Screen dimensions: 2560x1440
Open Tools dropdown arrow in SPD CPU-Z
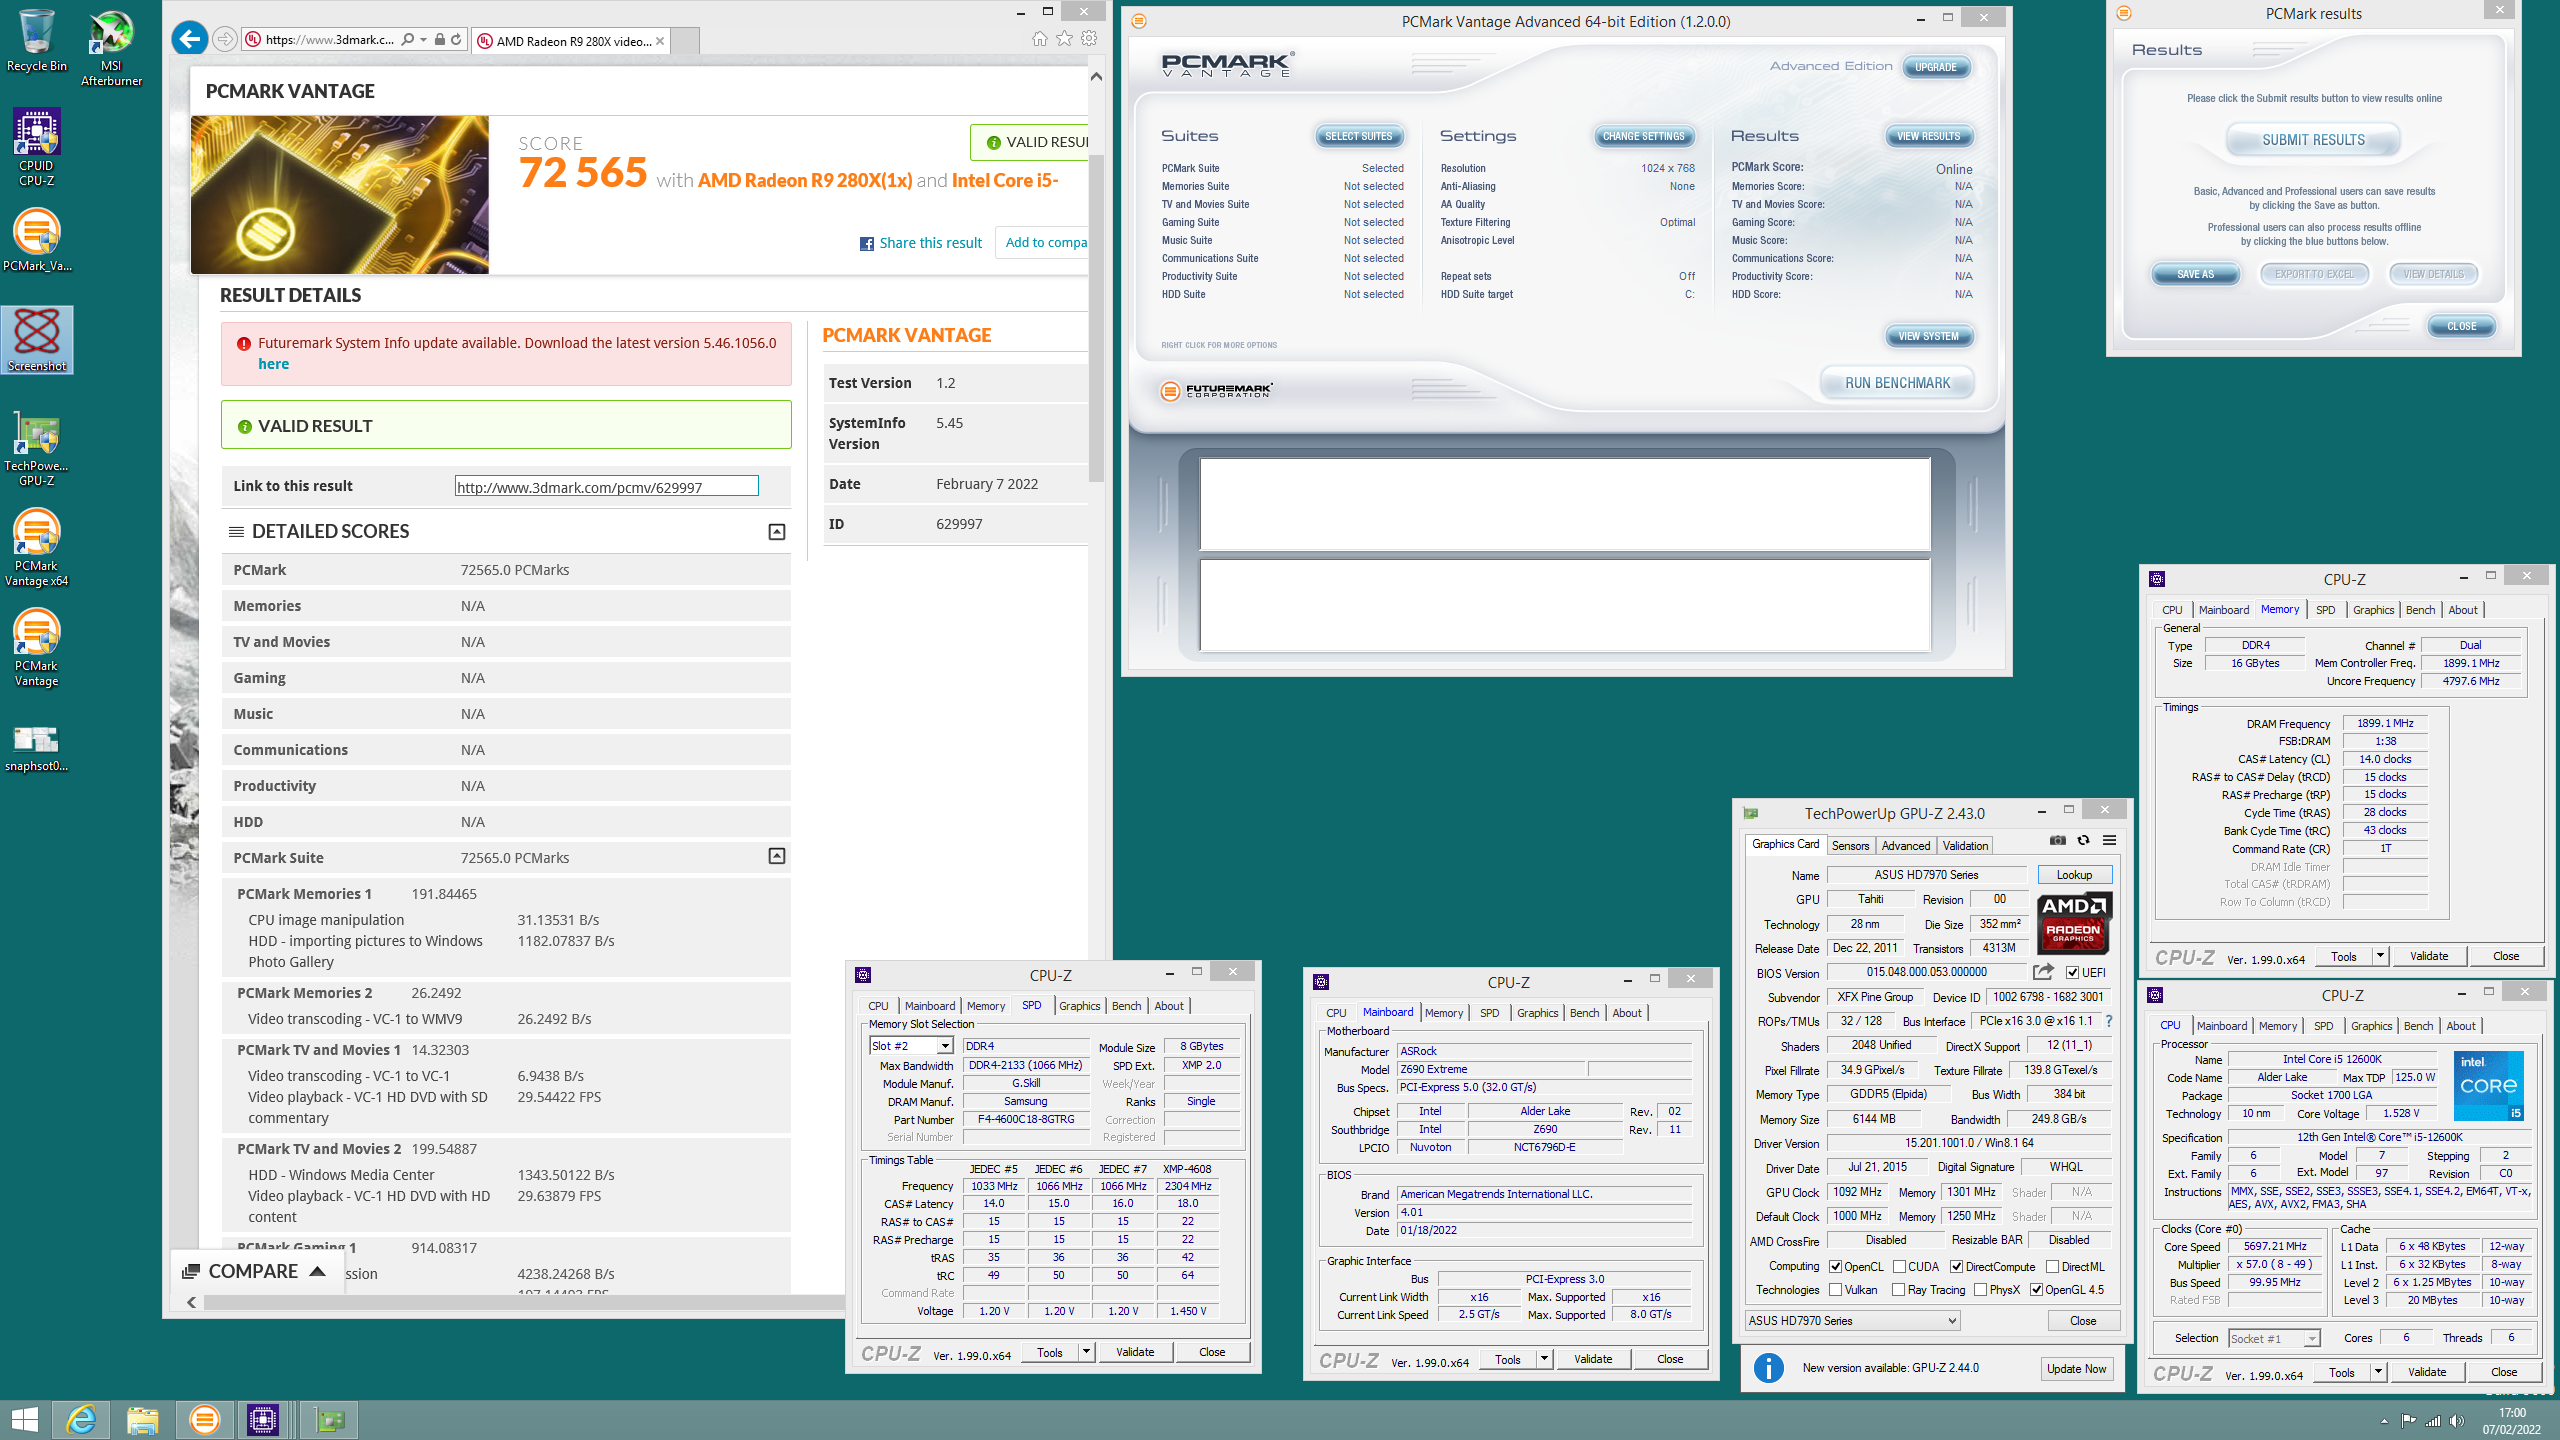pos(1086,1352)
